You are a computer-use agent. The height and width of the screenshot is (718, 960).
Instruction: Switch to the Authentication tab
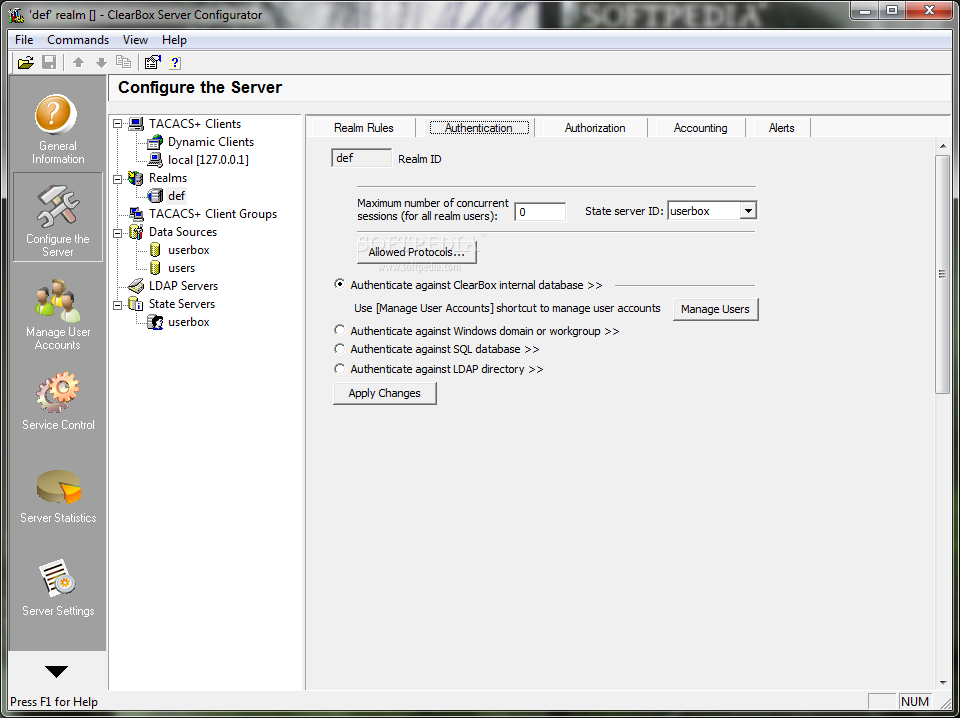479,128
